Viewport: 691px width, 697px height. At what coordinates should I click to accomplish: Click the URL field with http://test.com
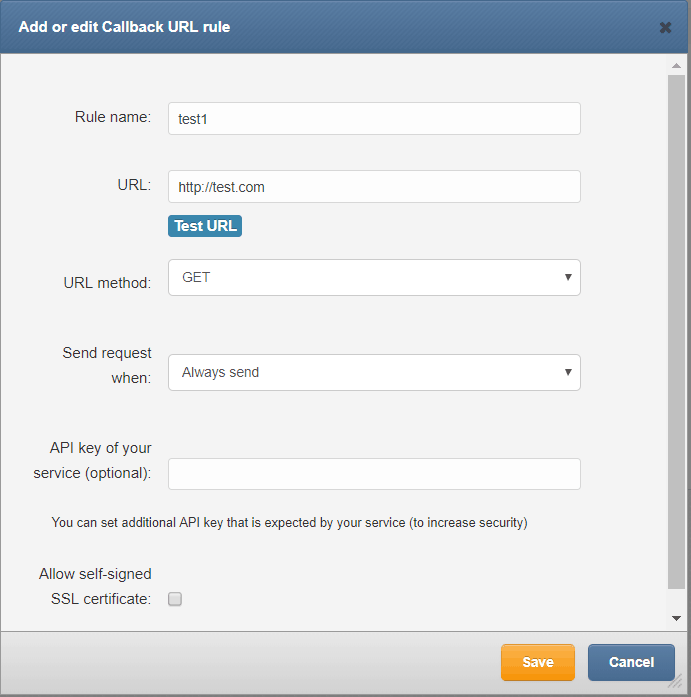click(x=374, y=187)
